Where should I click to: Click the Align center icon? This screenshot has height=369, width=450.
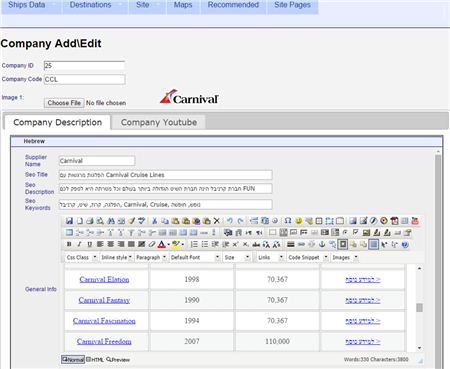[x=110, y=244]
